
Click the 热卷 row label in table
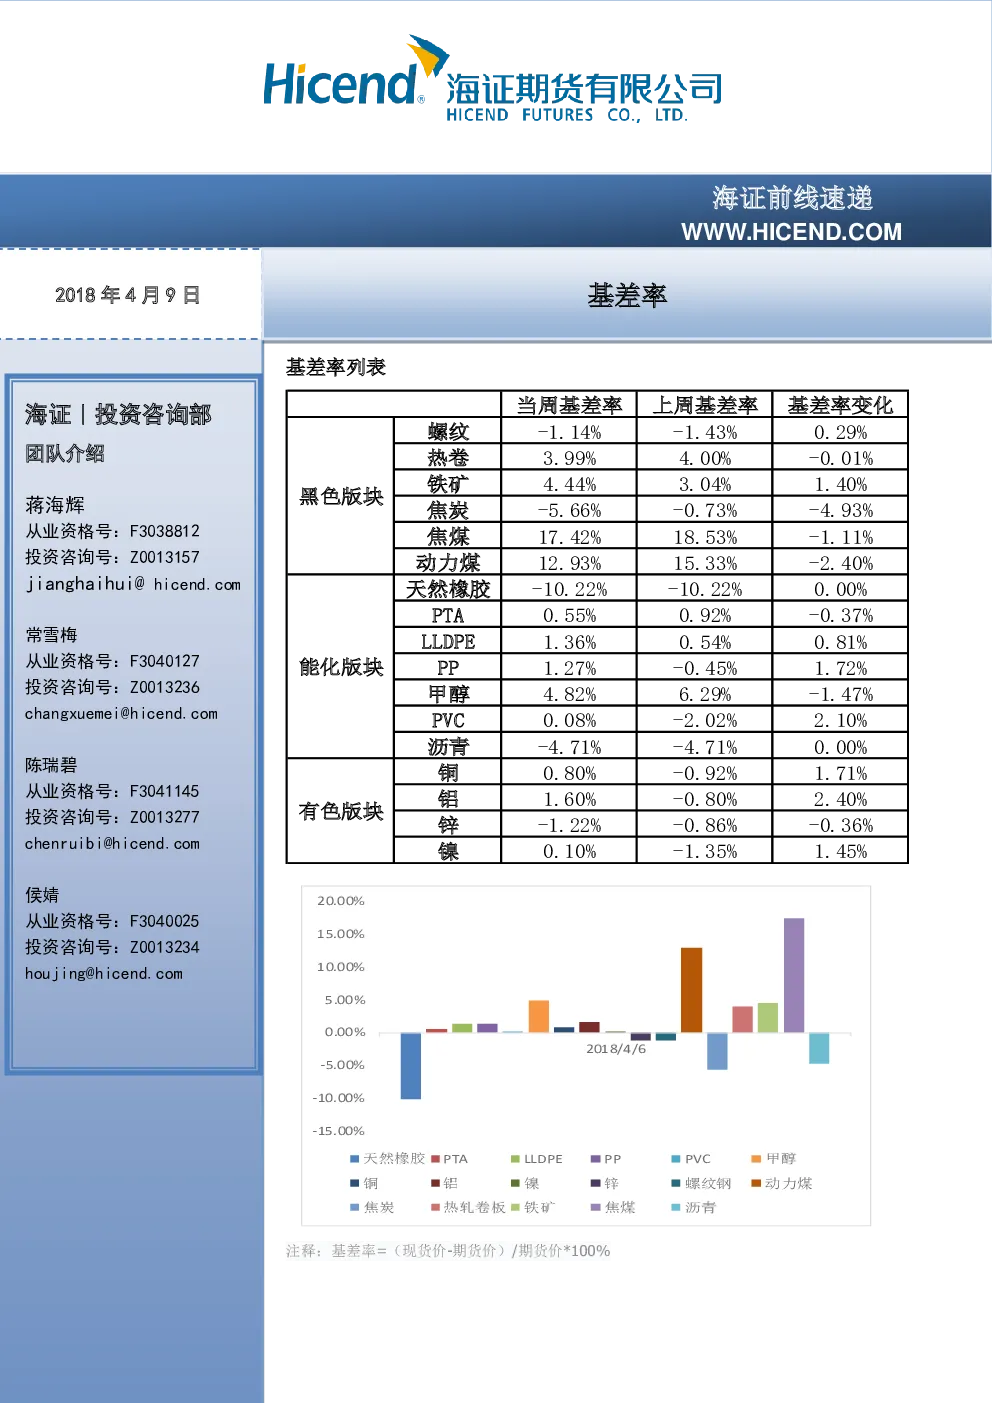(448, 458)
